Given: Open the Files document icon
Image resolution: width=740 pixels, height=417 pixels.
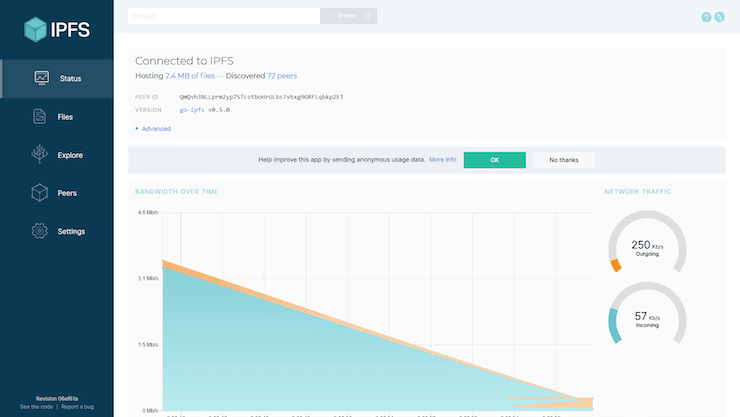Looking at the screenshot, I should (40, 117).
